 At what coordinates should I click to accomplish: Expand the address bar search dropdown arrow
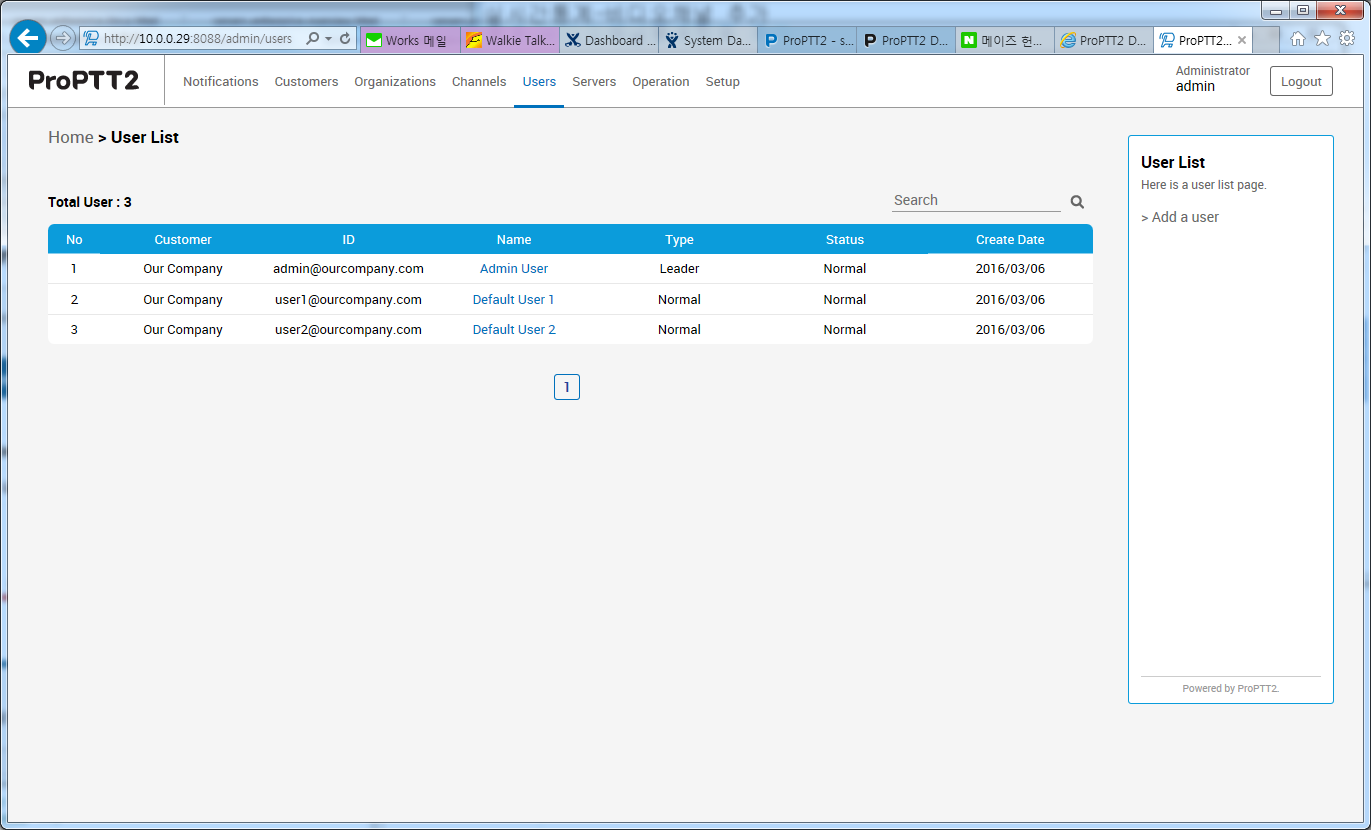pyautogui.click(x=328, y=39)
